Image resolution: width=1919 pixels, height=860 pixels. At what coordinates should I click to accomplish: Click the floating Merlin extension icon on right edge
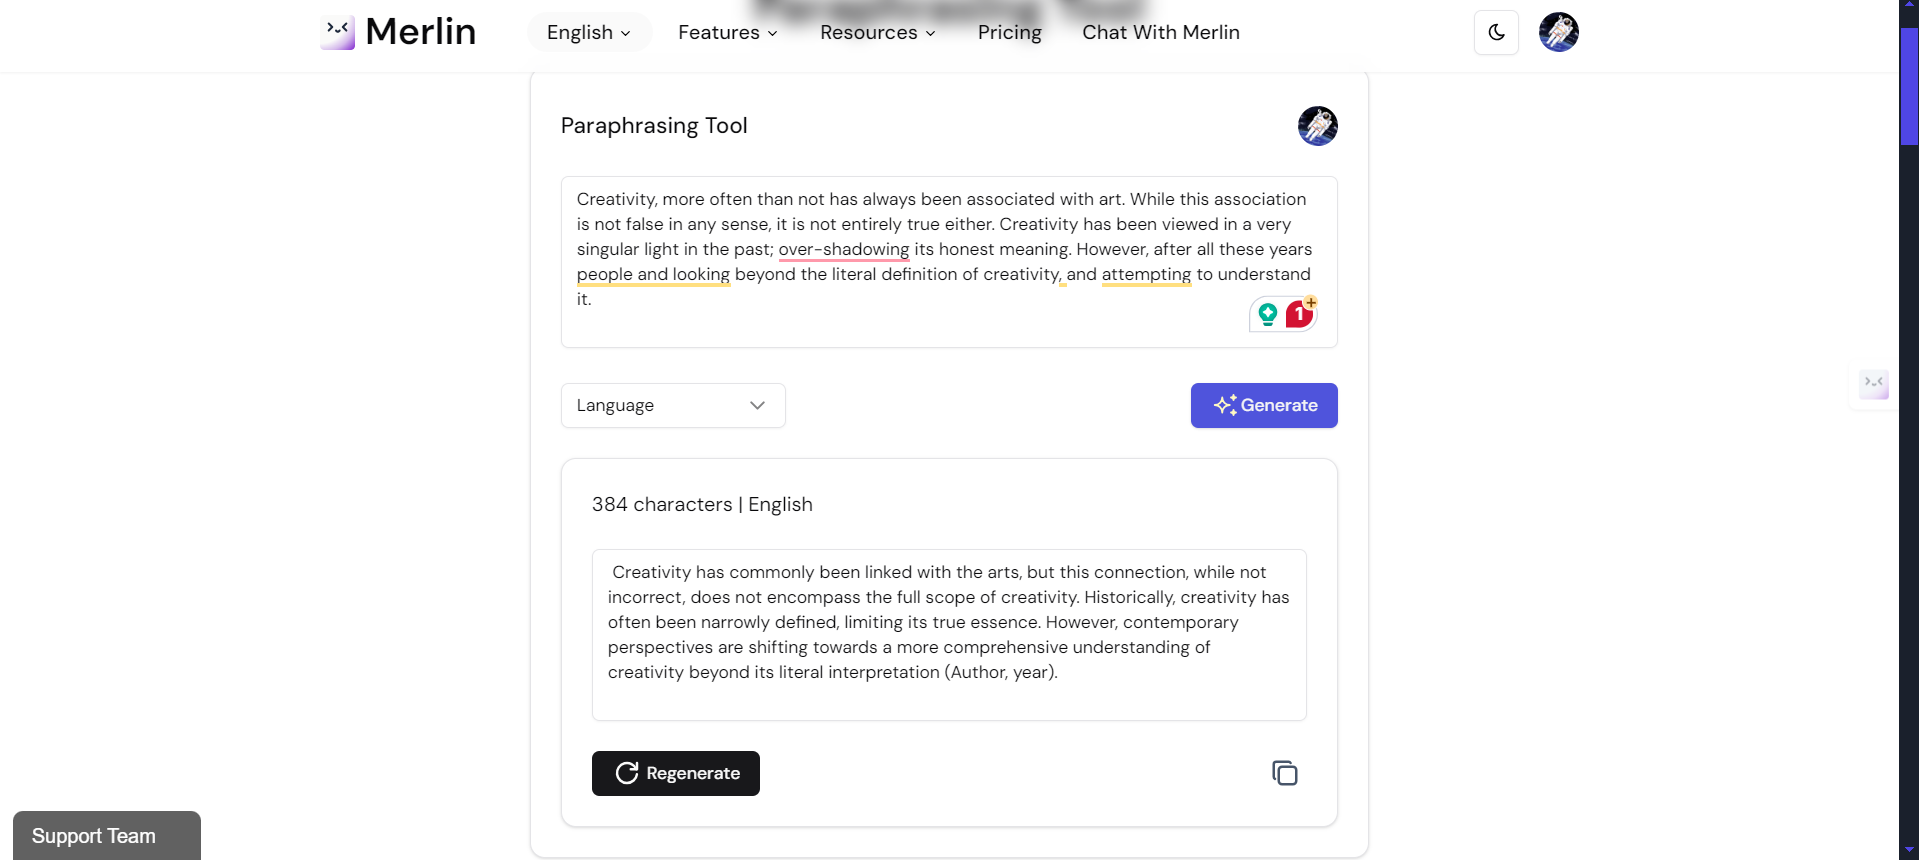pyautogui.click(x=1874, y=385)
